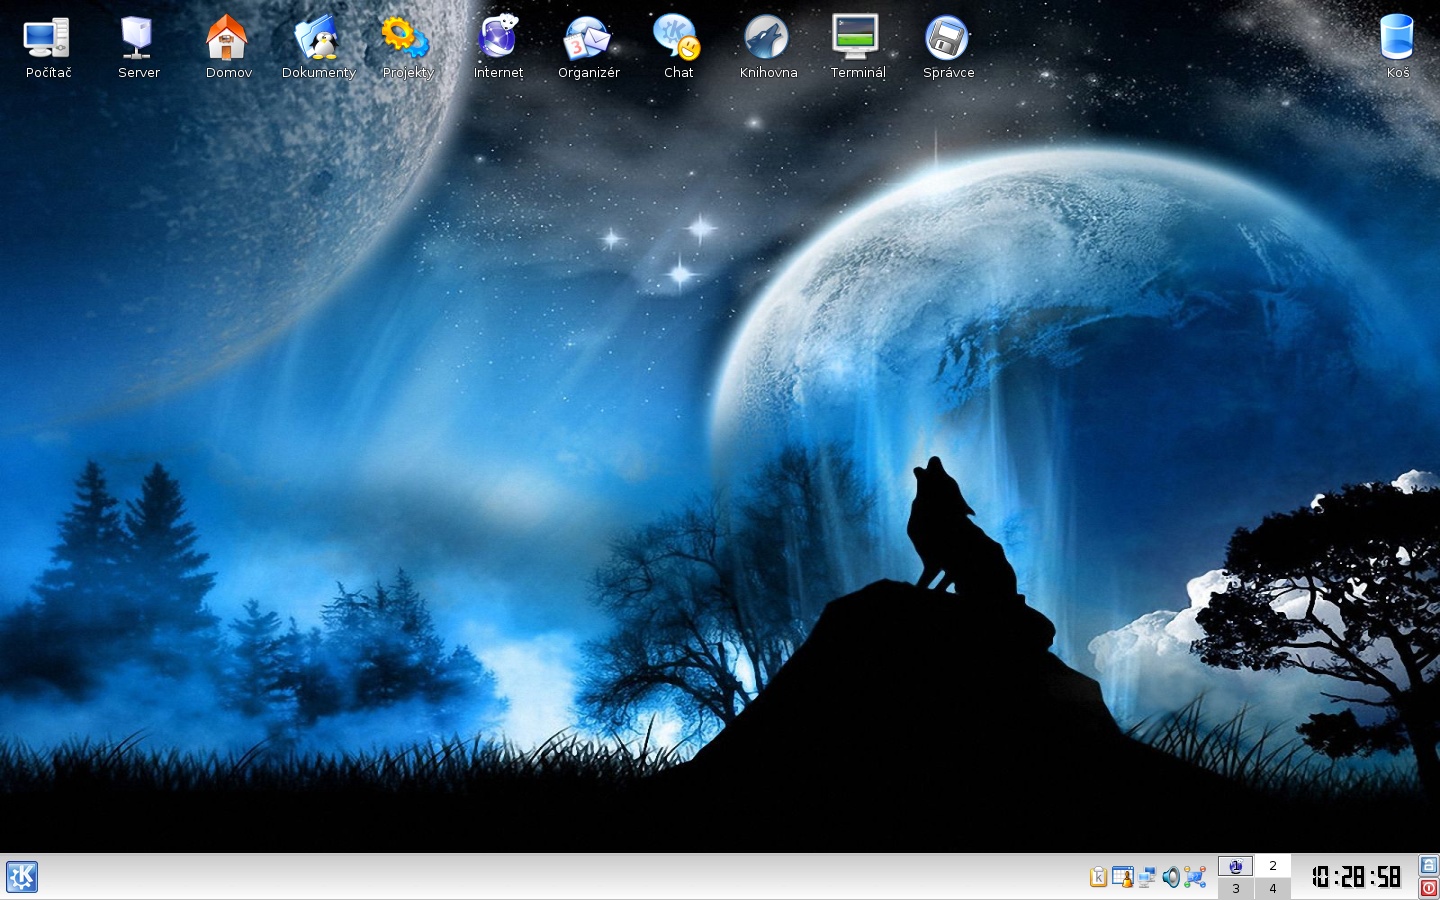This screenshot has height=900, width=1440.
Task: Open the KDE K menu button
Action: tap(22, 877)
